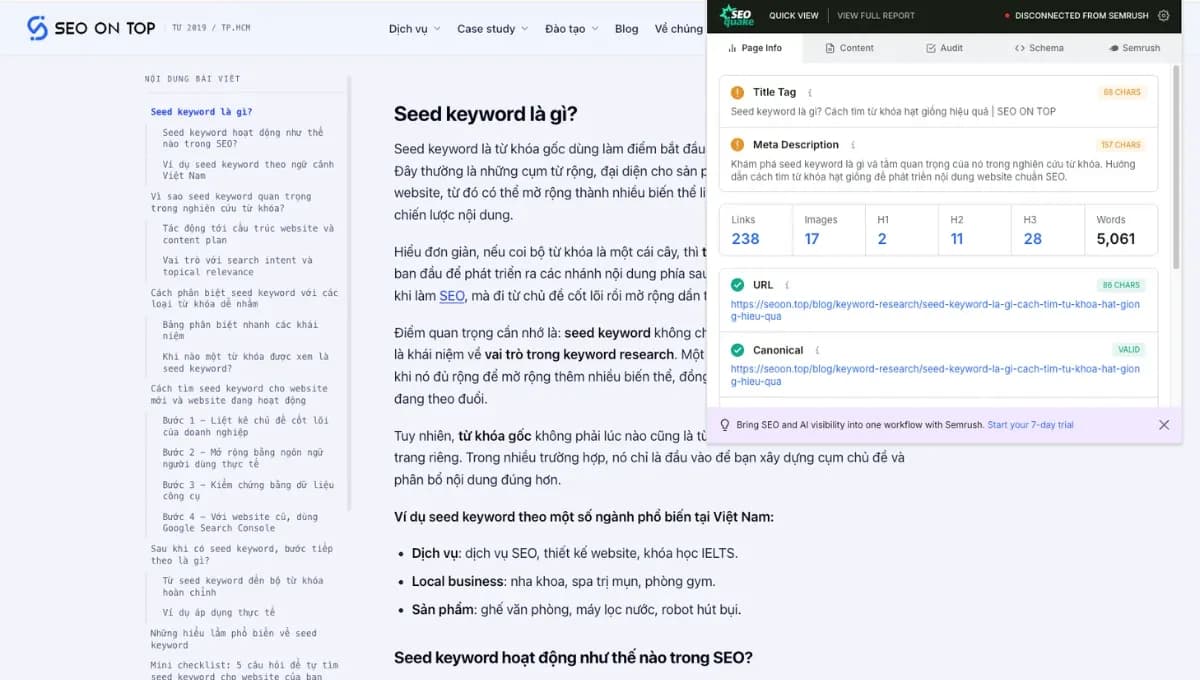Click the Images count 17
This screenshot has height=680, width=1200.
811,239
